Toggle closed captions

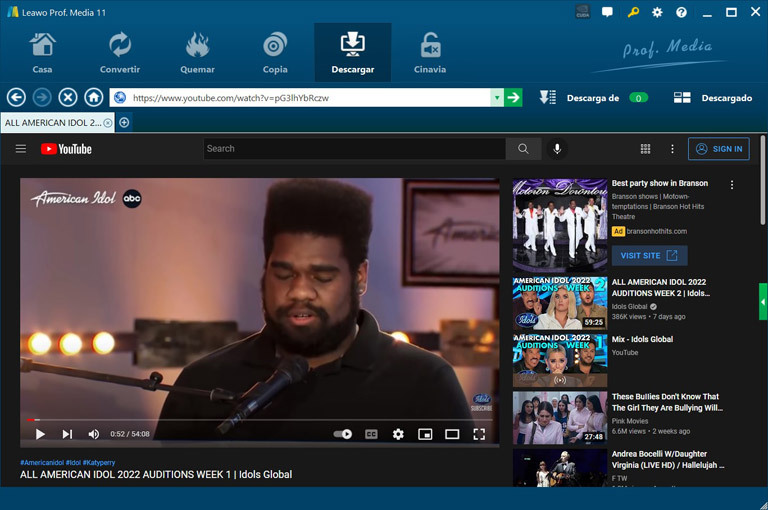click(371, 434)
